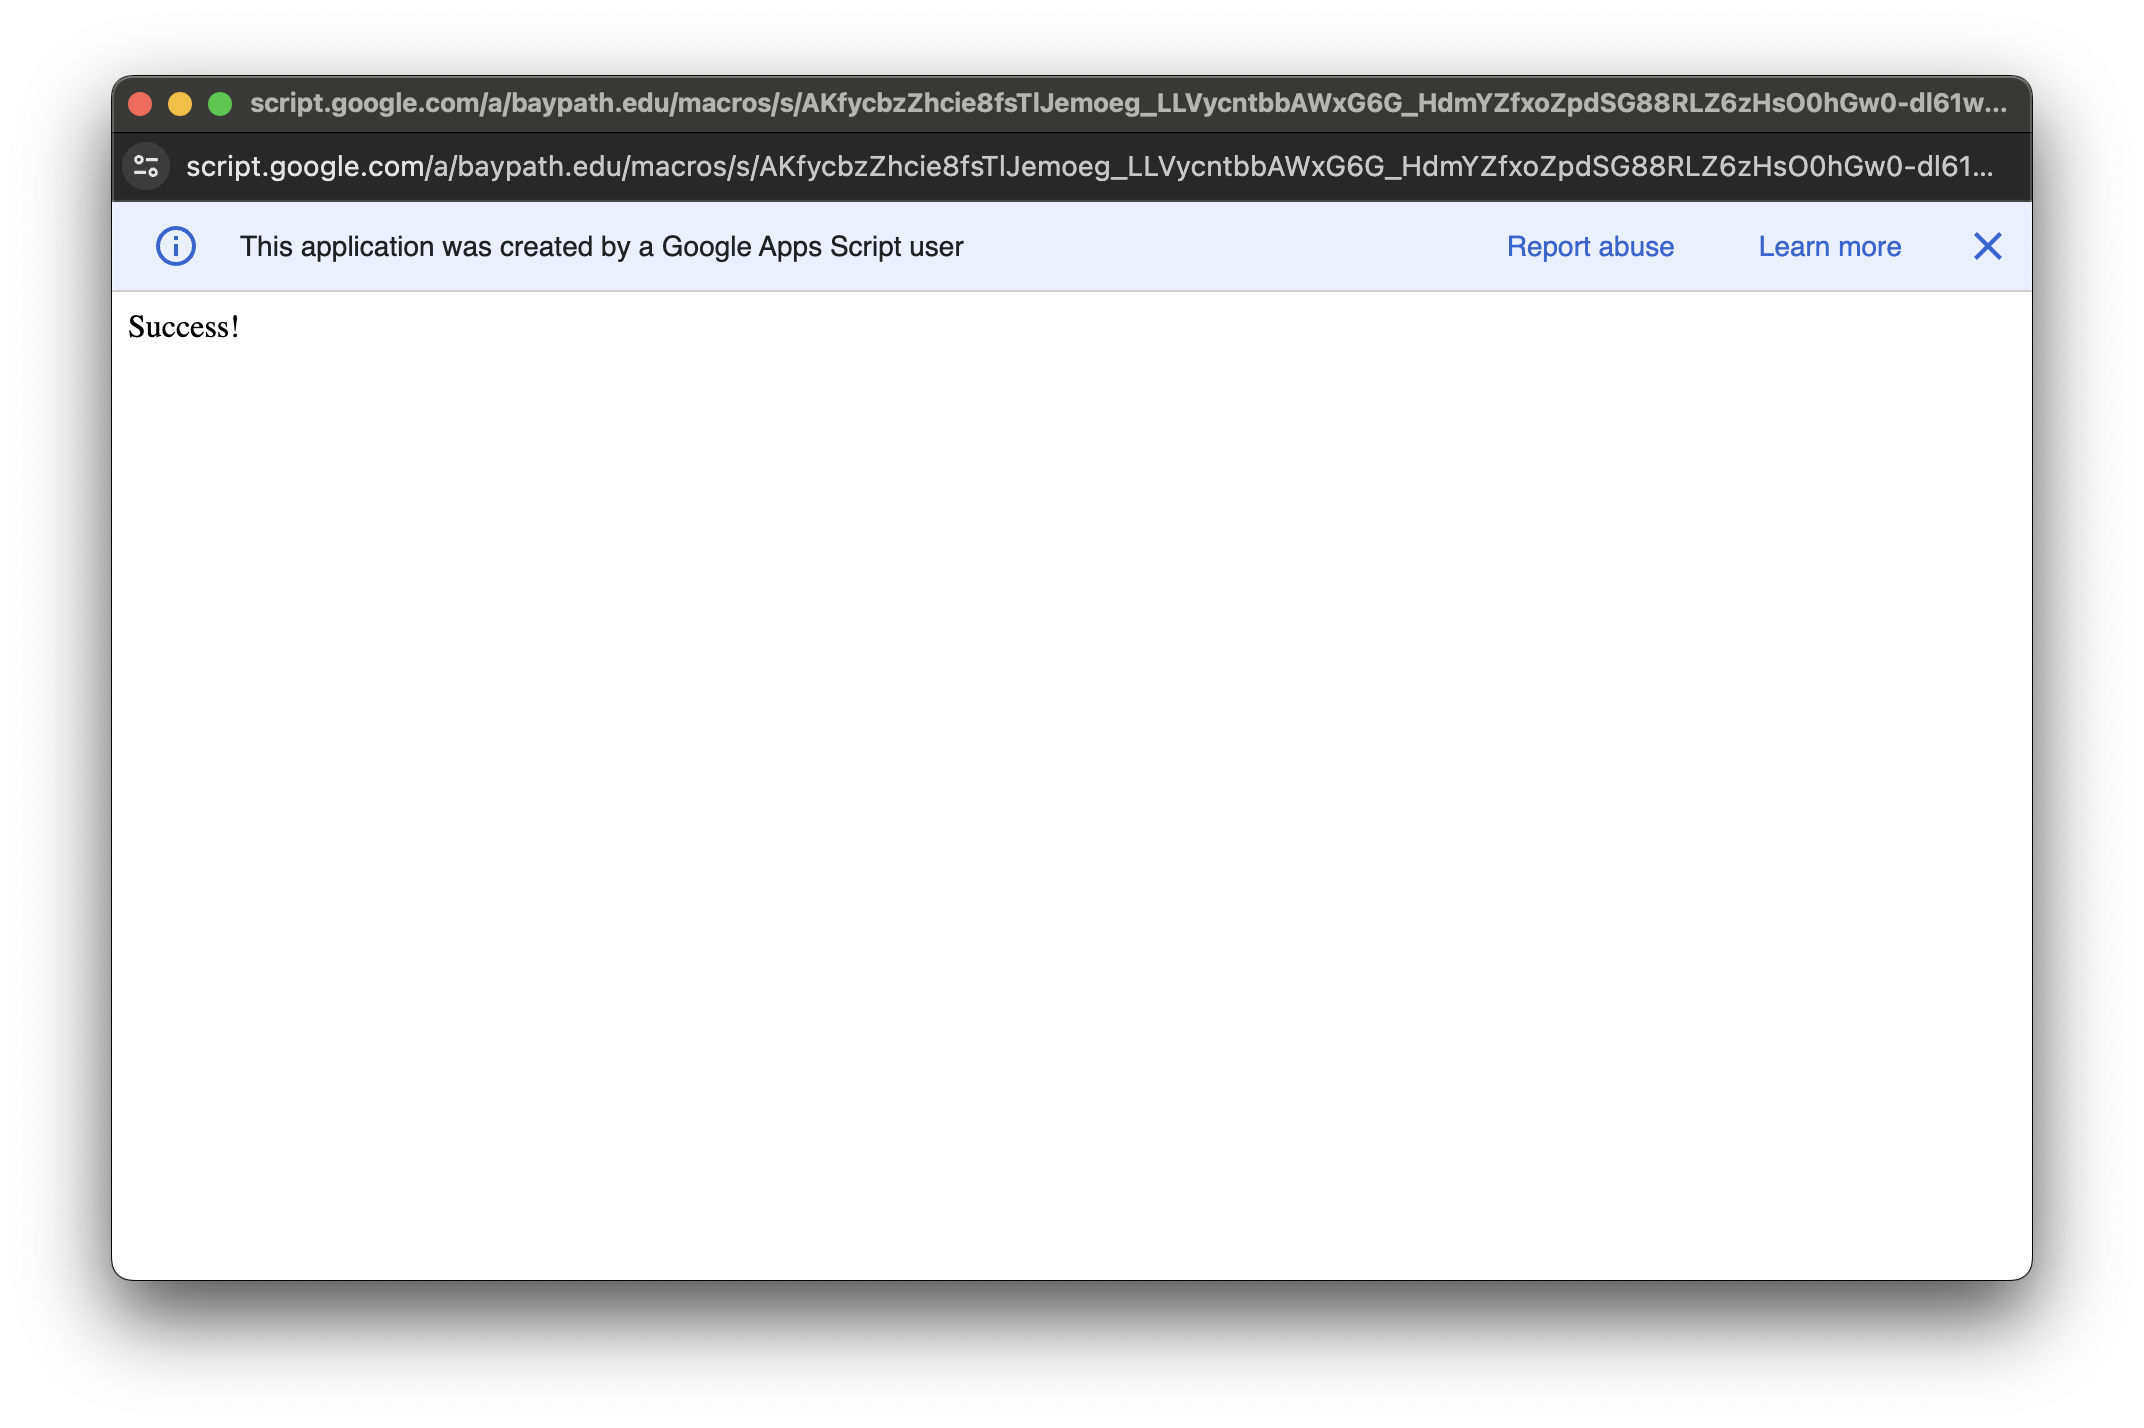
Task: Click "Google Apps Script" words in banner
Action: click(x=780, y=246)
